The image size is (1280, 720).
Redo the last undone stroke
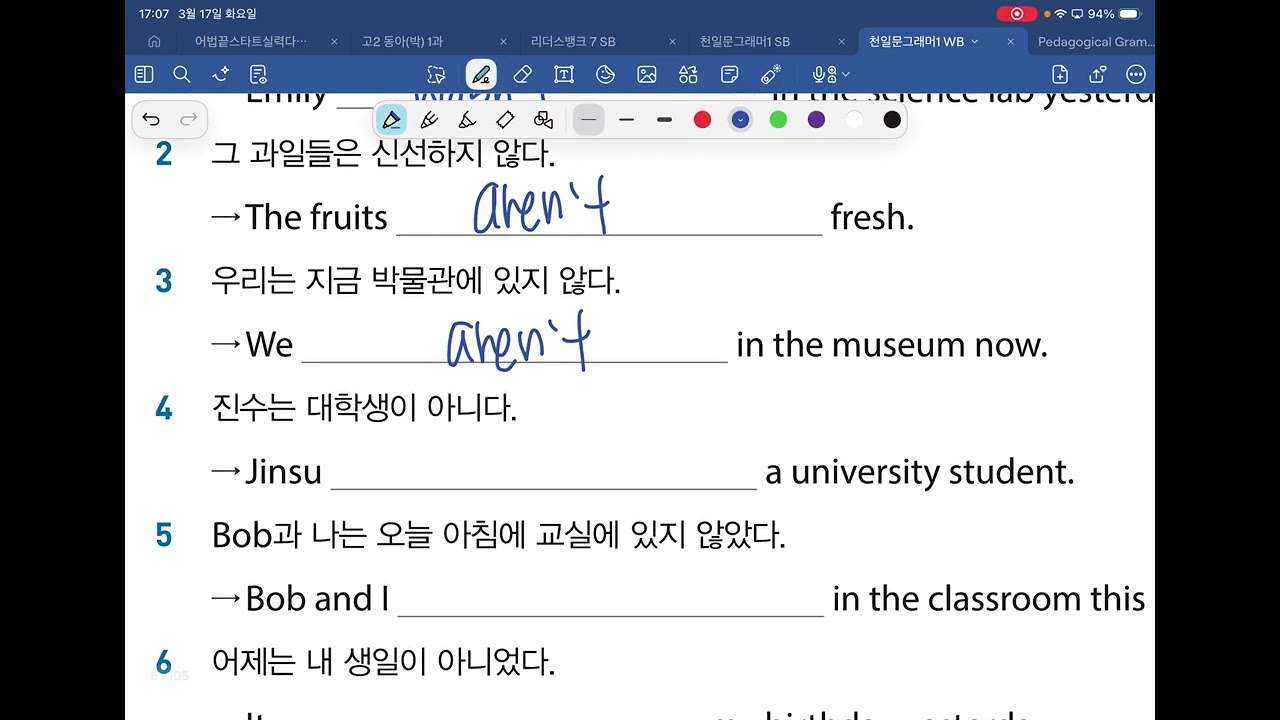point(188,120)
